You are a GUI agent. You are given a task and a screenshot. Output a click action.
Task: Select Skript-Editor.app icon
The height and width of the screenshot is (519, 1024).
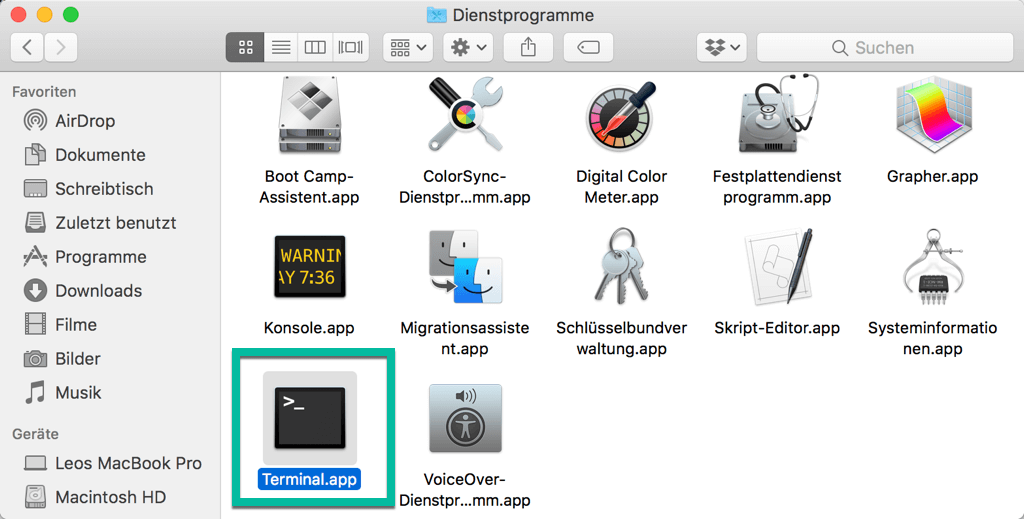[777, 267]
